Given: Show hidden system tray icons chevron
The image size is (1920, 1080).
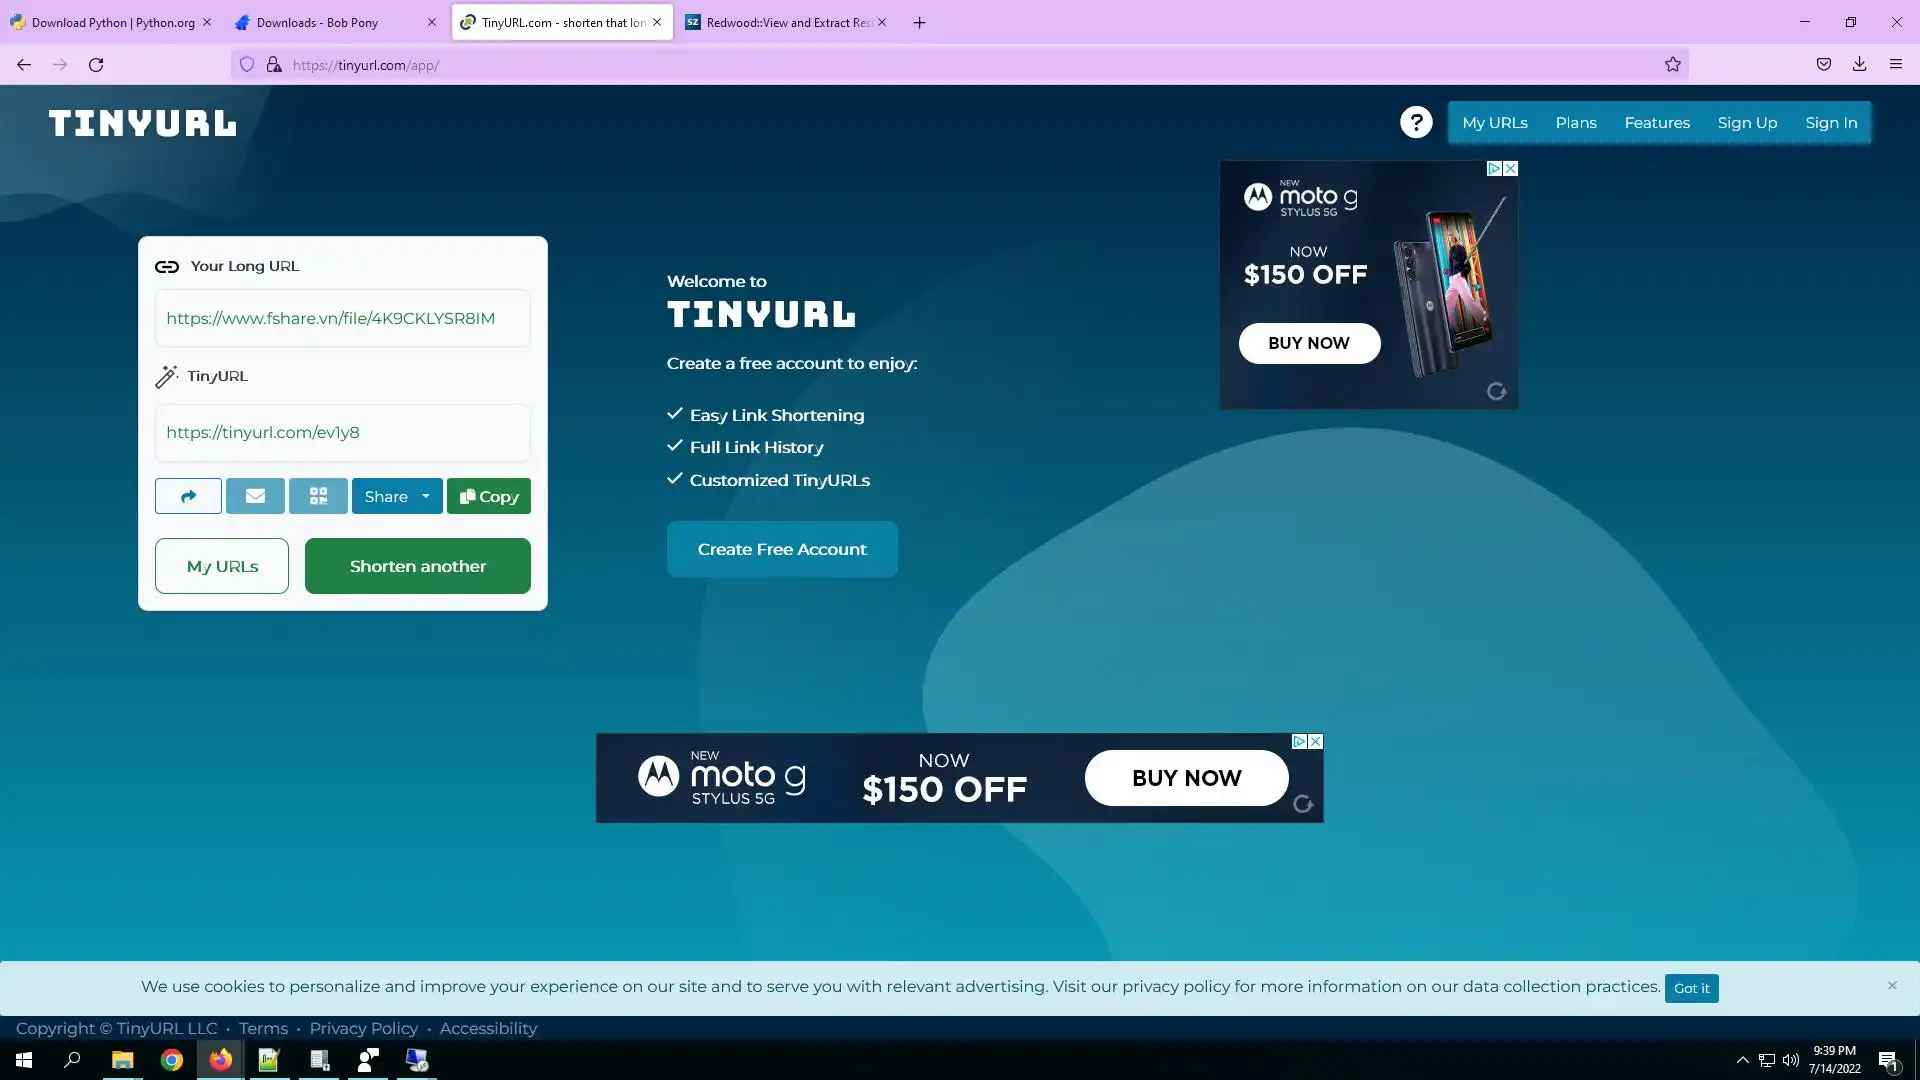Looking at the screenshot, I should point(1742,1060).
